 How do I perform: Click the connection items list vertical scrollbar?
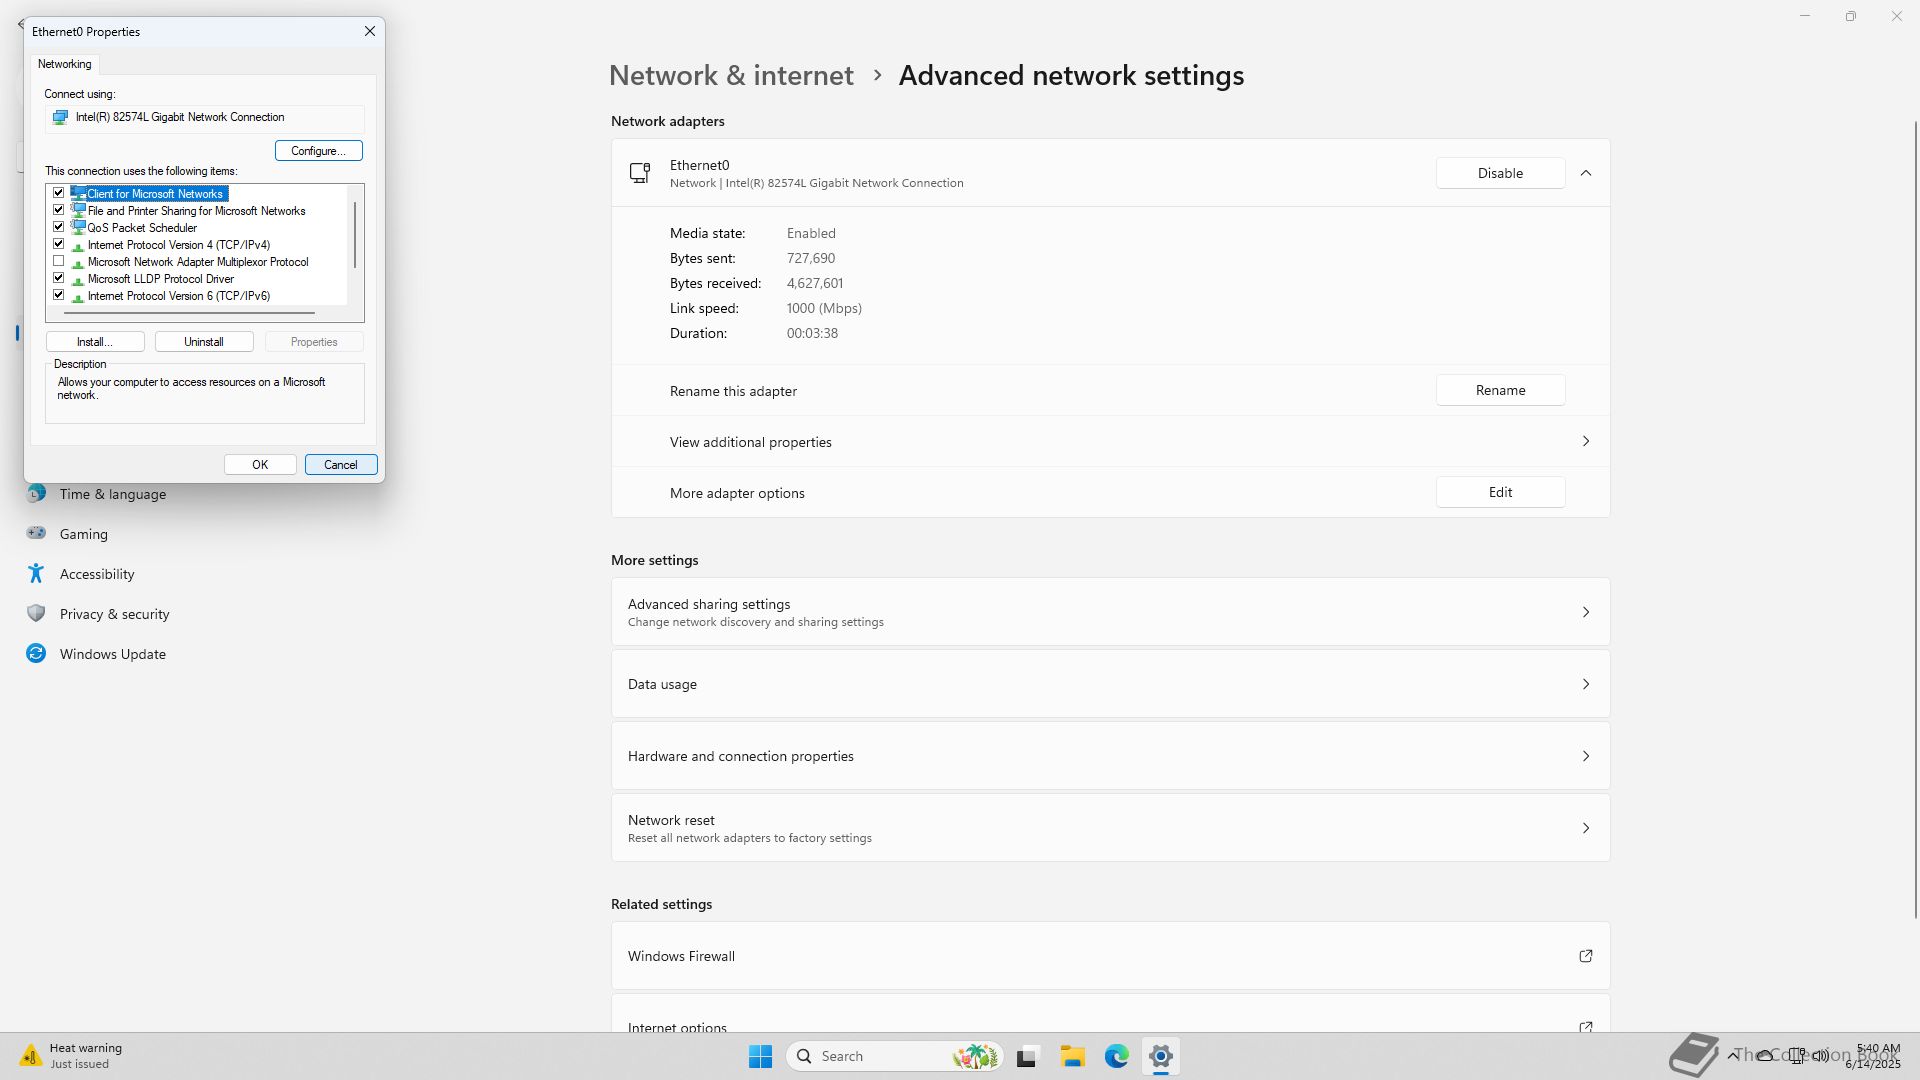point(355,235)
